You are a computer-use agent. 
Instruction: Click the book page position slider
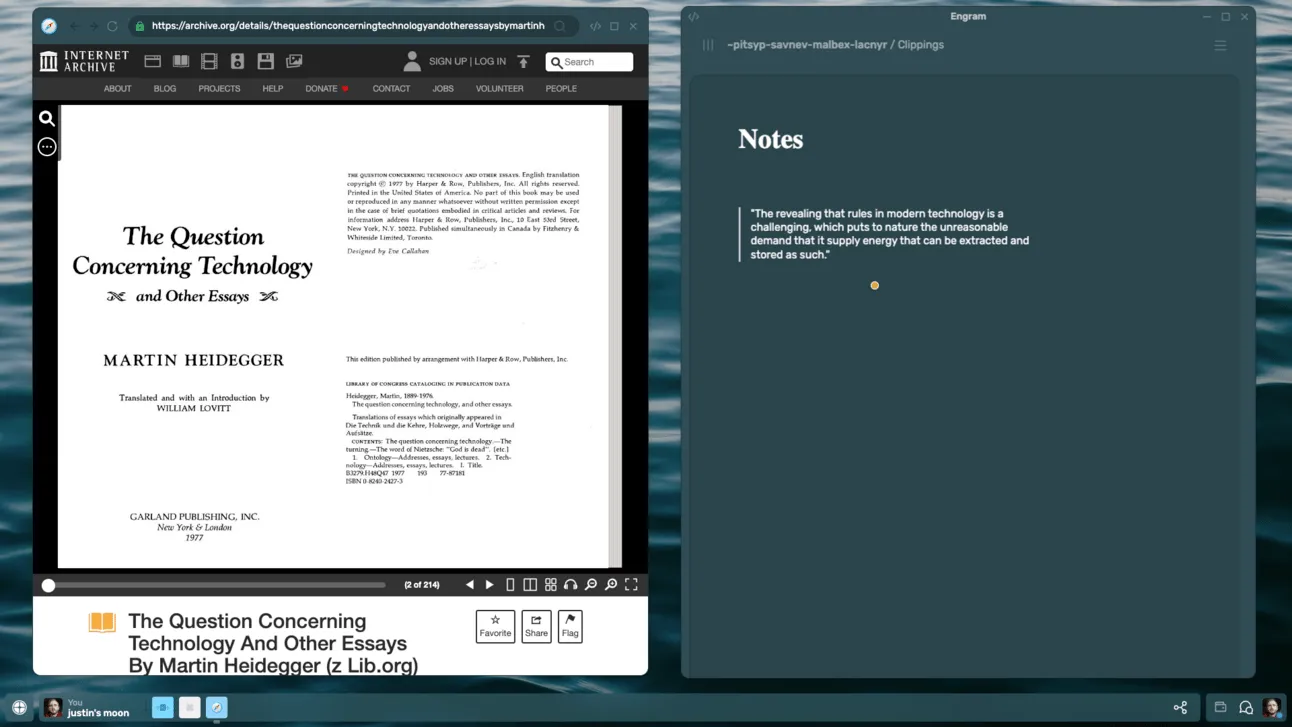coord(213,585)
